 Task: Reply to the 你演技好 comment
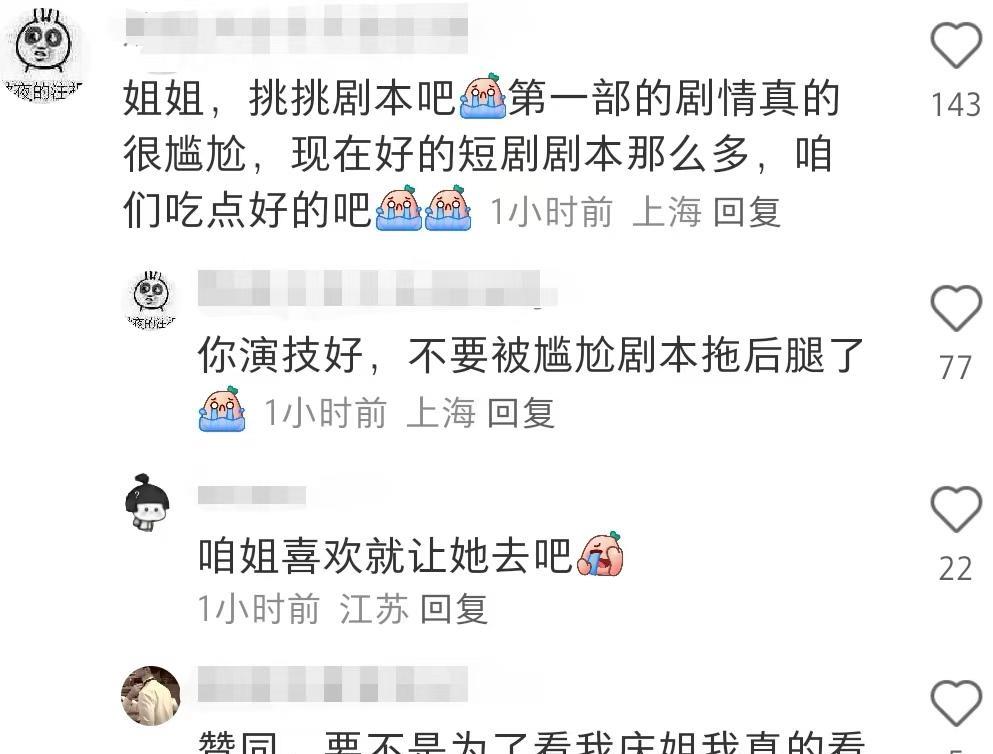(521, 413)
